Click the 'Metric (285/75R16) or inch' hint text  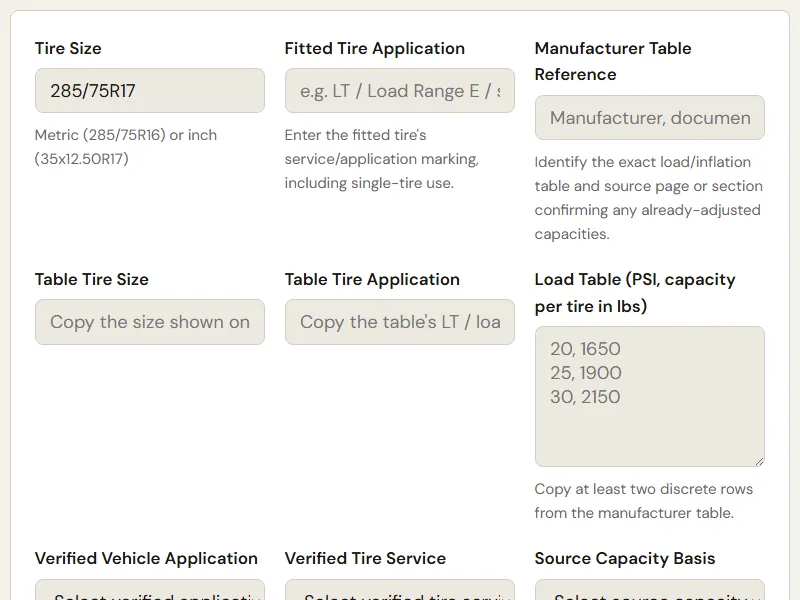[x=126, y=147]
